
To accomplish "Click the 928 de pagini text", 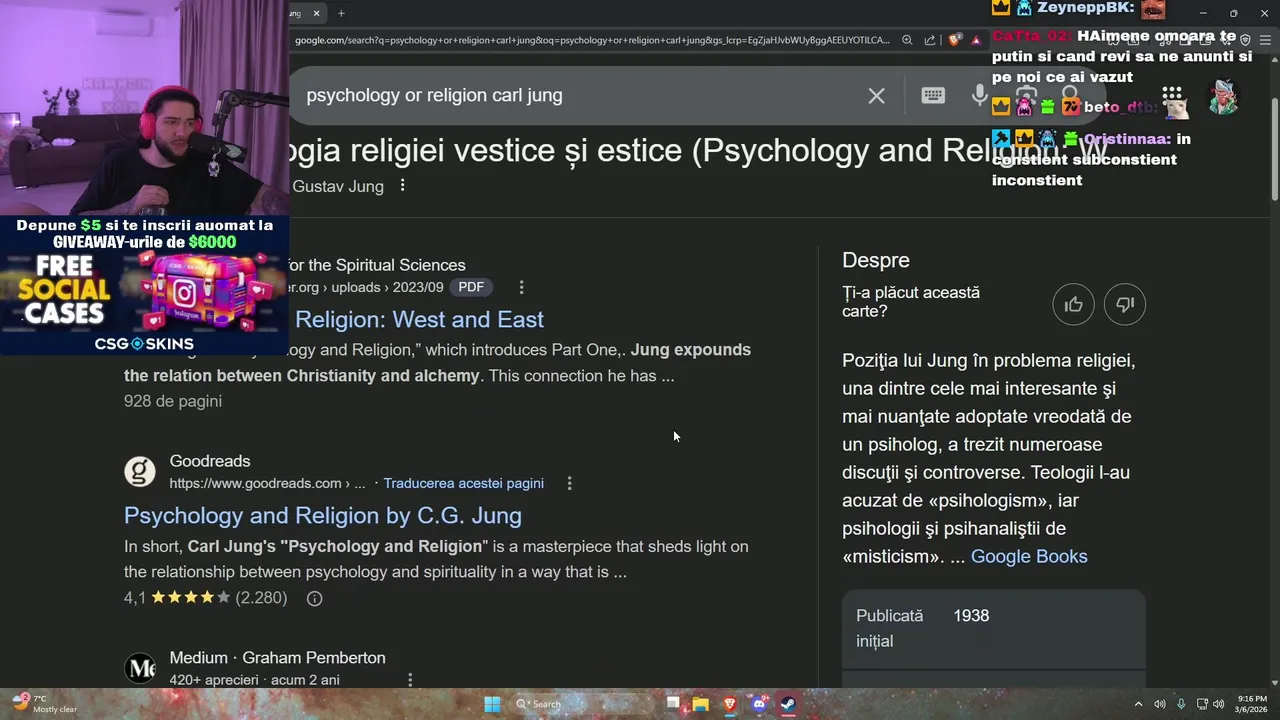I will click(x=173, y=401).
